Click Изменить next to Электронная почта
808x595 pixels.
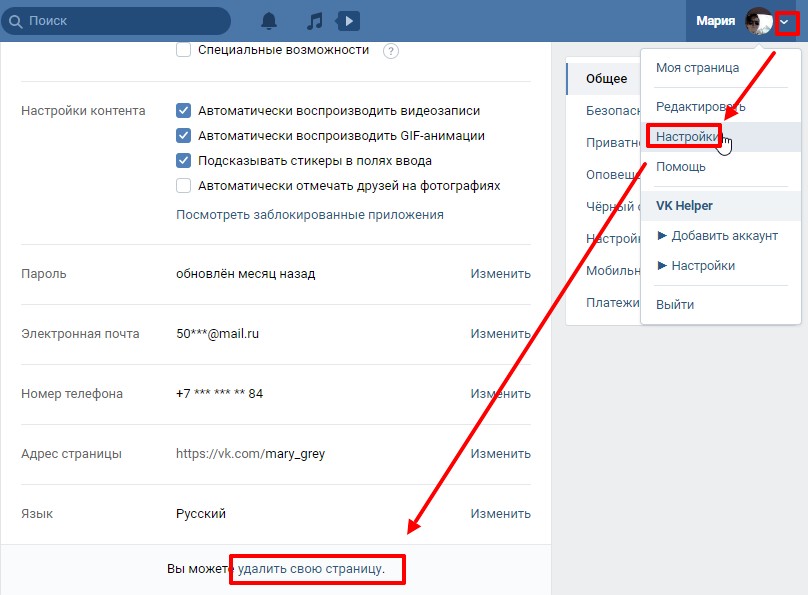tap(500, 334)
